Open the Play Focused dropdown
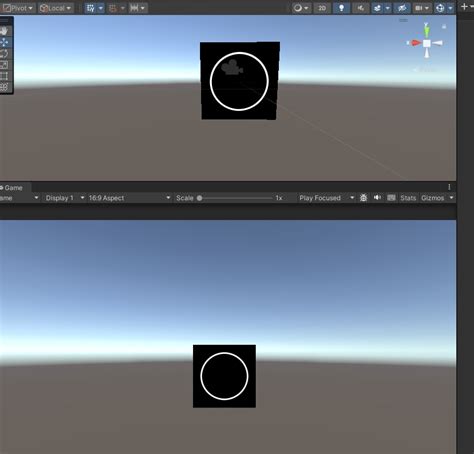 pyautogui.click(x=326, y=198)
